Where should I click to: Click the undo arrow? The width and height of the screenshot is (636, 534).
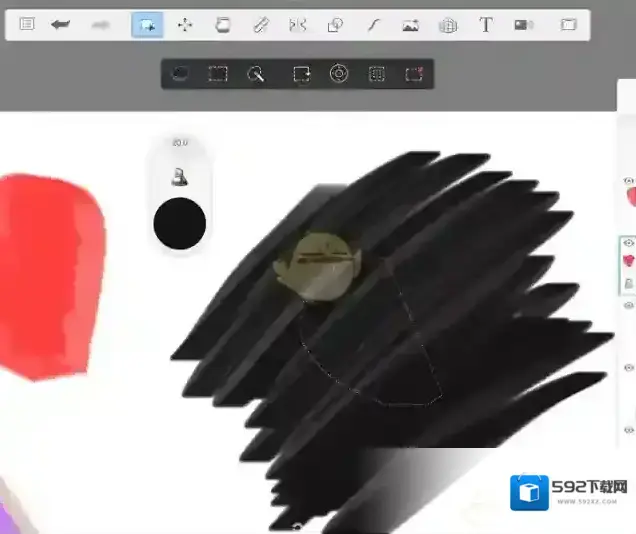(x=61, y=25)
